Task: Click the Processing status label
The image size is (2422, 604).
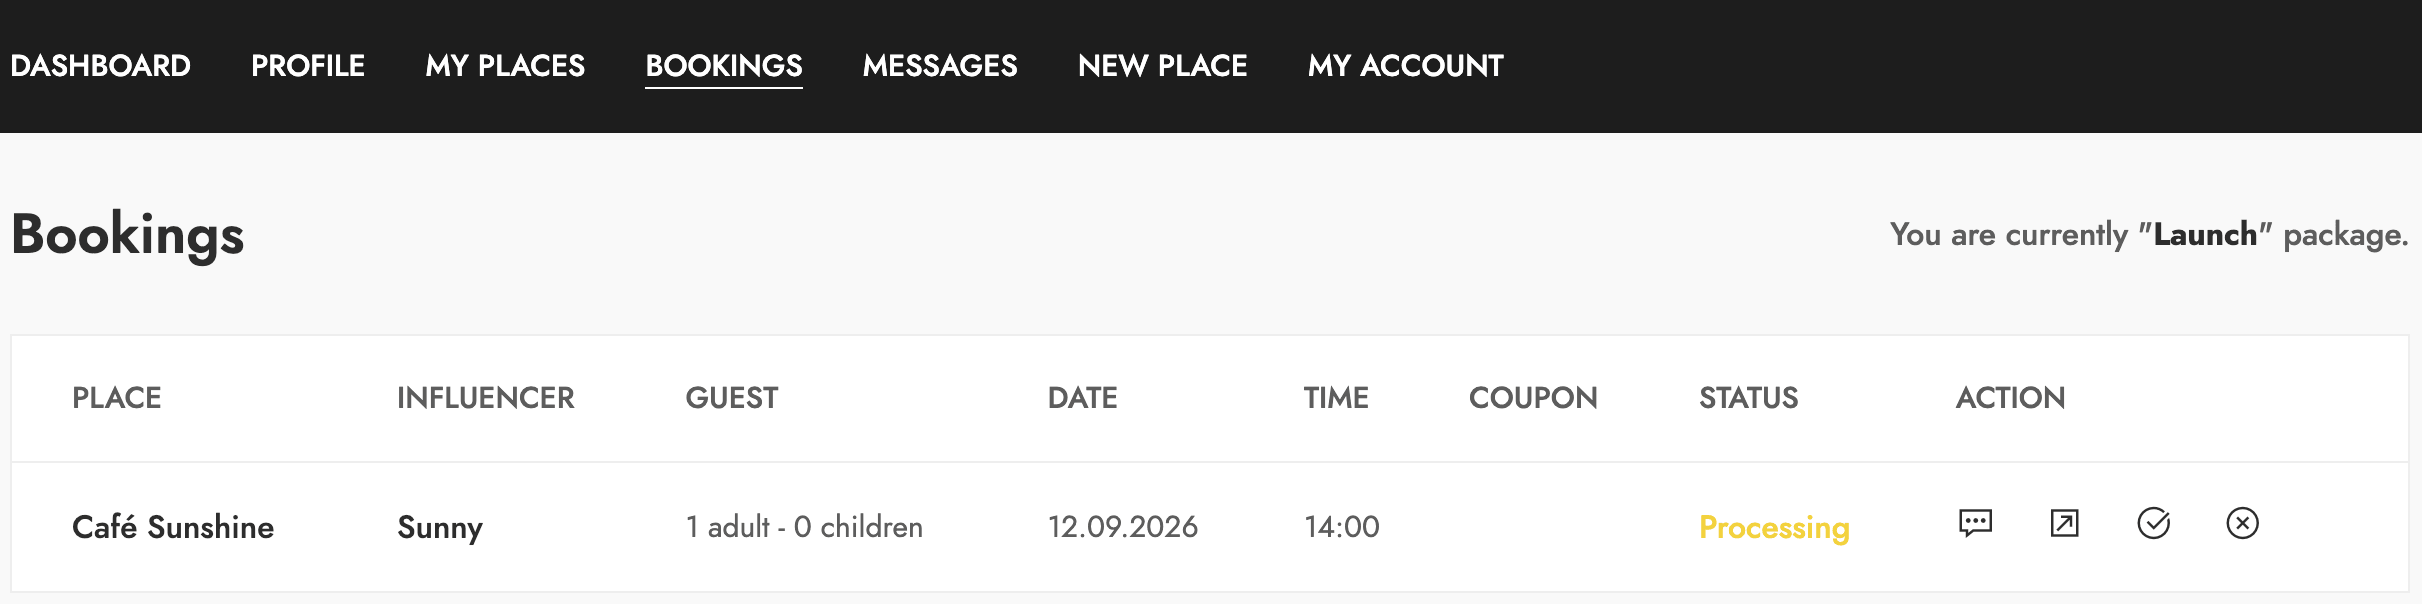Action: click(x=1774, y=528)
